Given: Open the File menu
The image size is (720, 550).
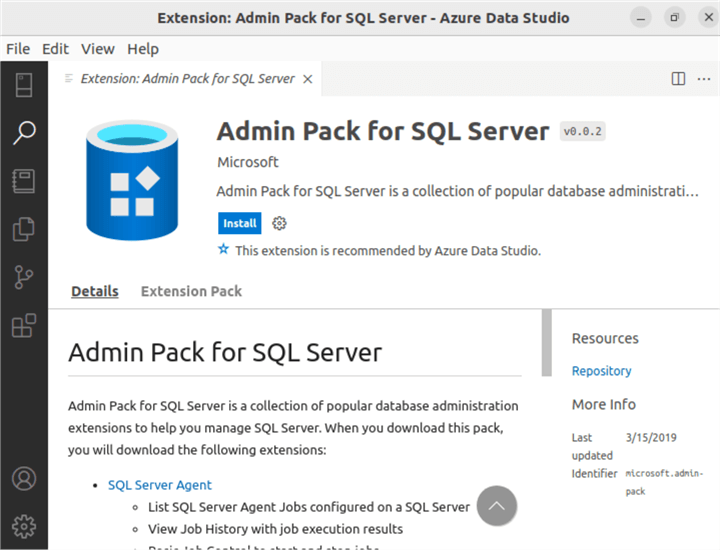Looking at the screenshot, I should (x=18, y=48).
